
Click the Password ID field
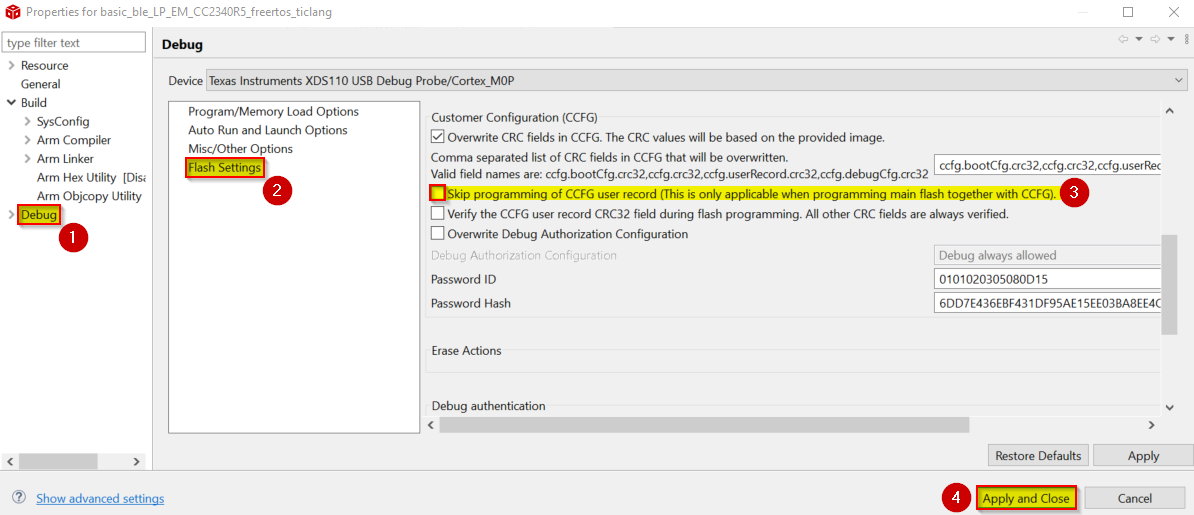click(1047, 279)
